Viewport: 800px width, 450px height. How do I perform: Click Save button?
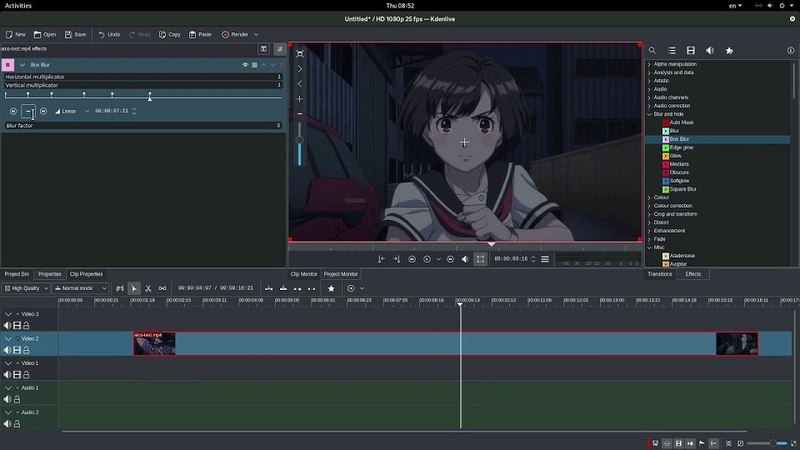pos(75,35)
